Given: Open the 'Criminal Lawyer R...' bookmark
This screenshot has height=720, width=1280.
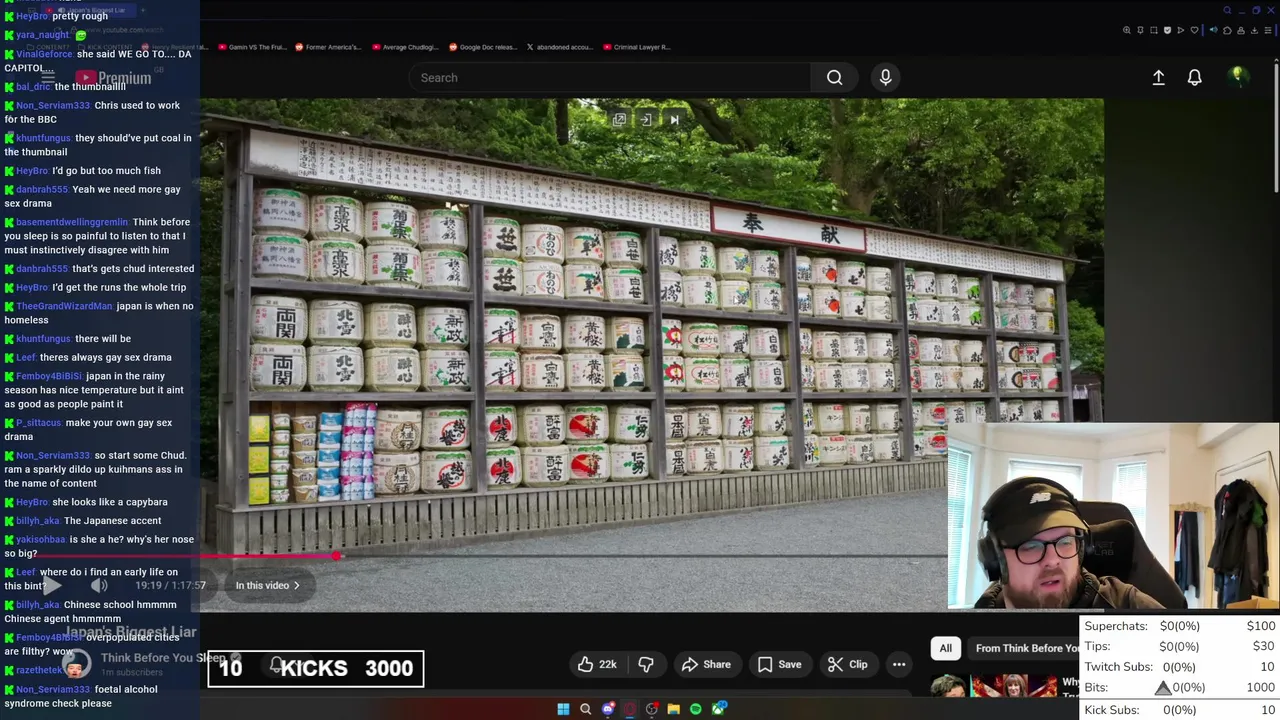Looking at the screenshot, I should click(x=636, y=47).
